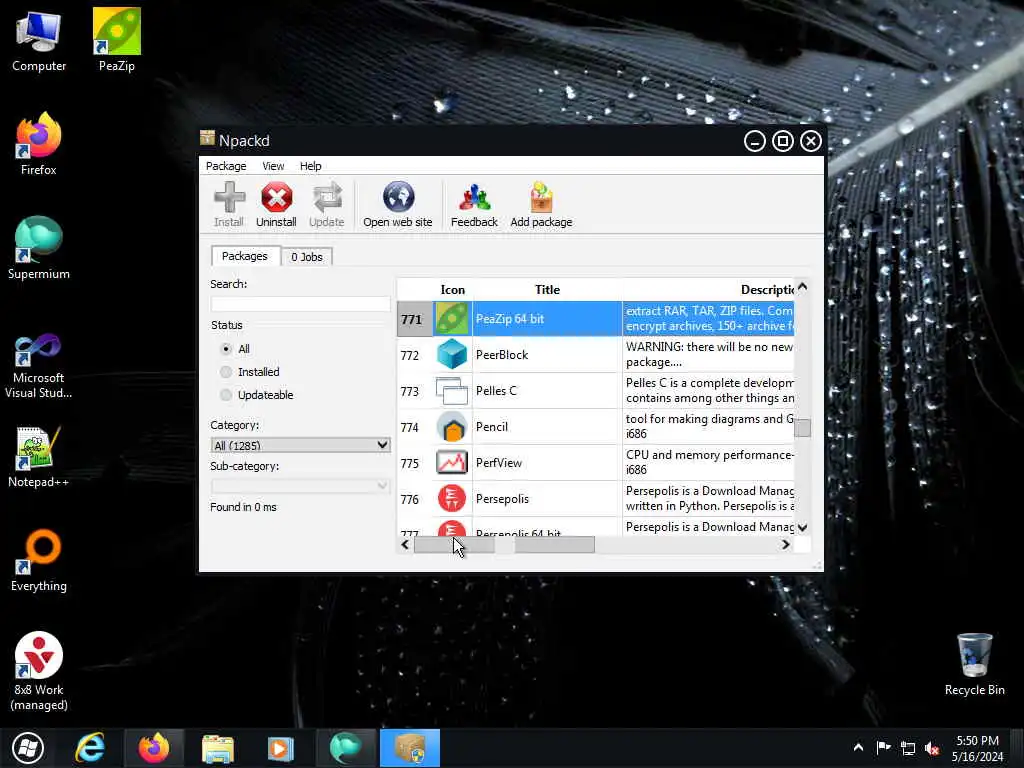This screenshot has height=768, width=1024.
Task: Select the PeerBlock cube icon
Action: point(452,355)
